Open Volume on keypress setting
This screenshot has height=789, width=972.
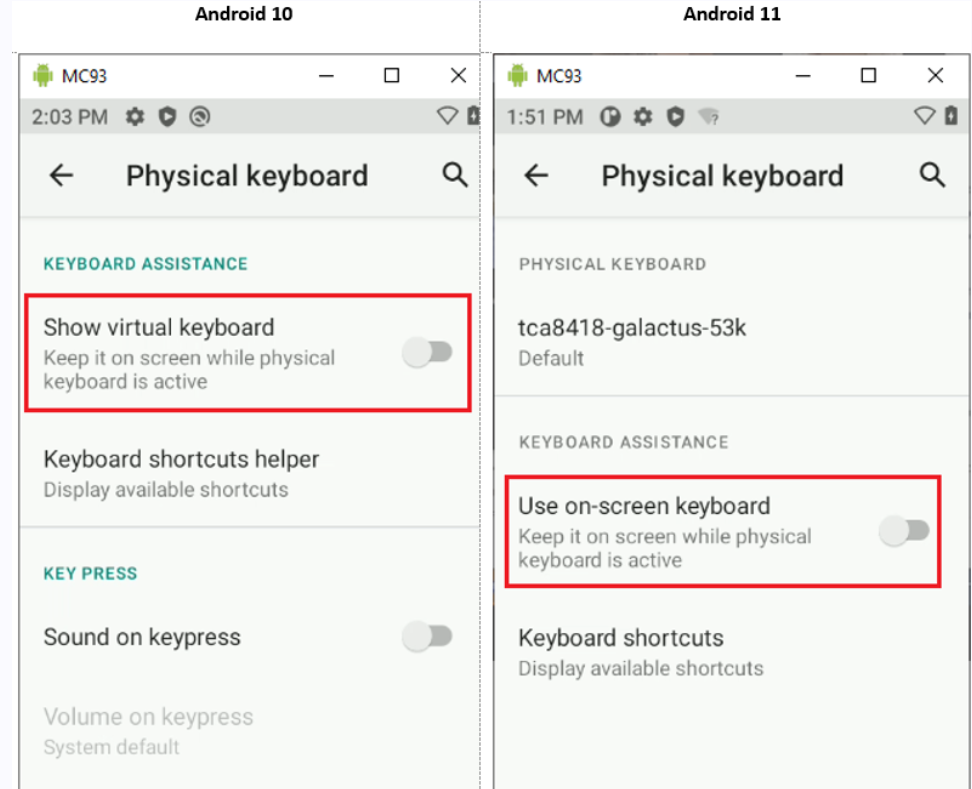148,730
